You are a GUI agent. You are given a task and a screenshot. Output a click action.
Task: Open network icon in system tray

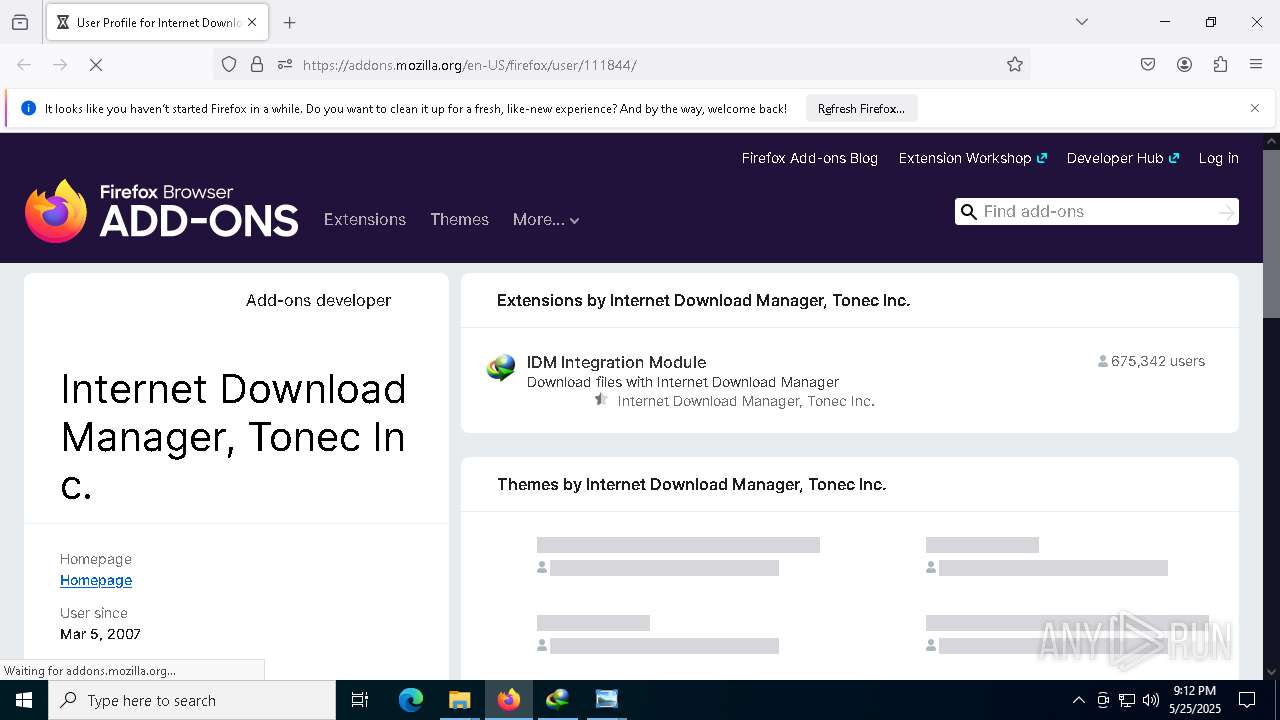point(1126,700)
